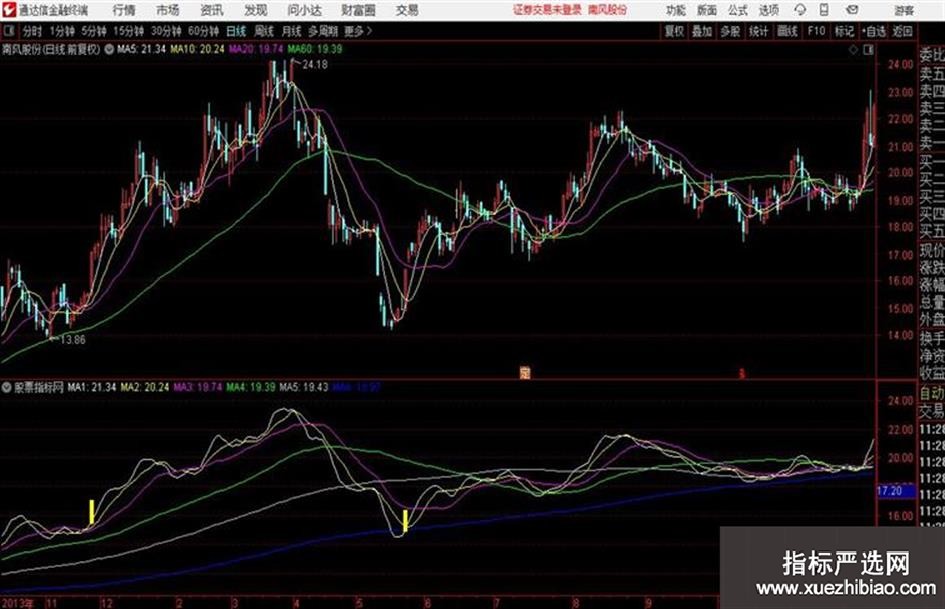
Task: Click the 返回 back button
Action: point(902,31)
